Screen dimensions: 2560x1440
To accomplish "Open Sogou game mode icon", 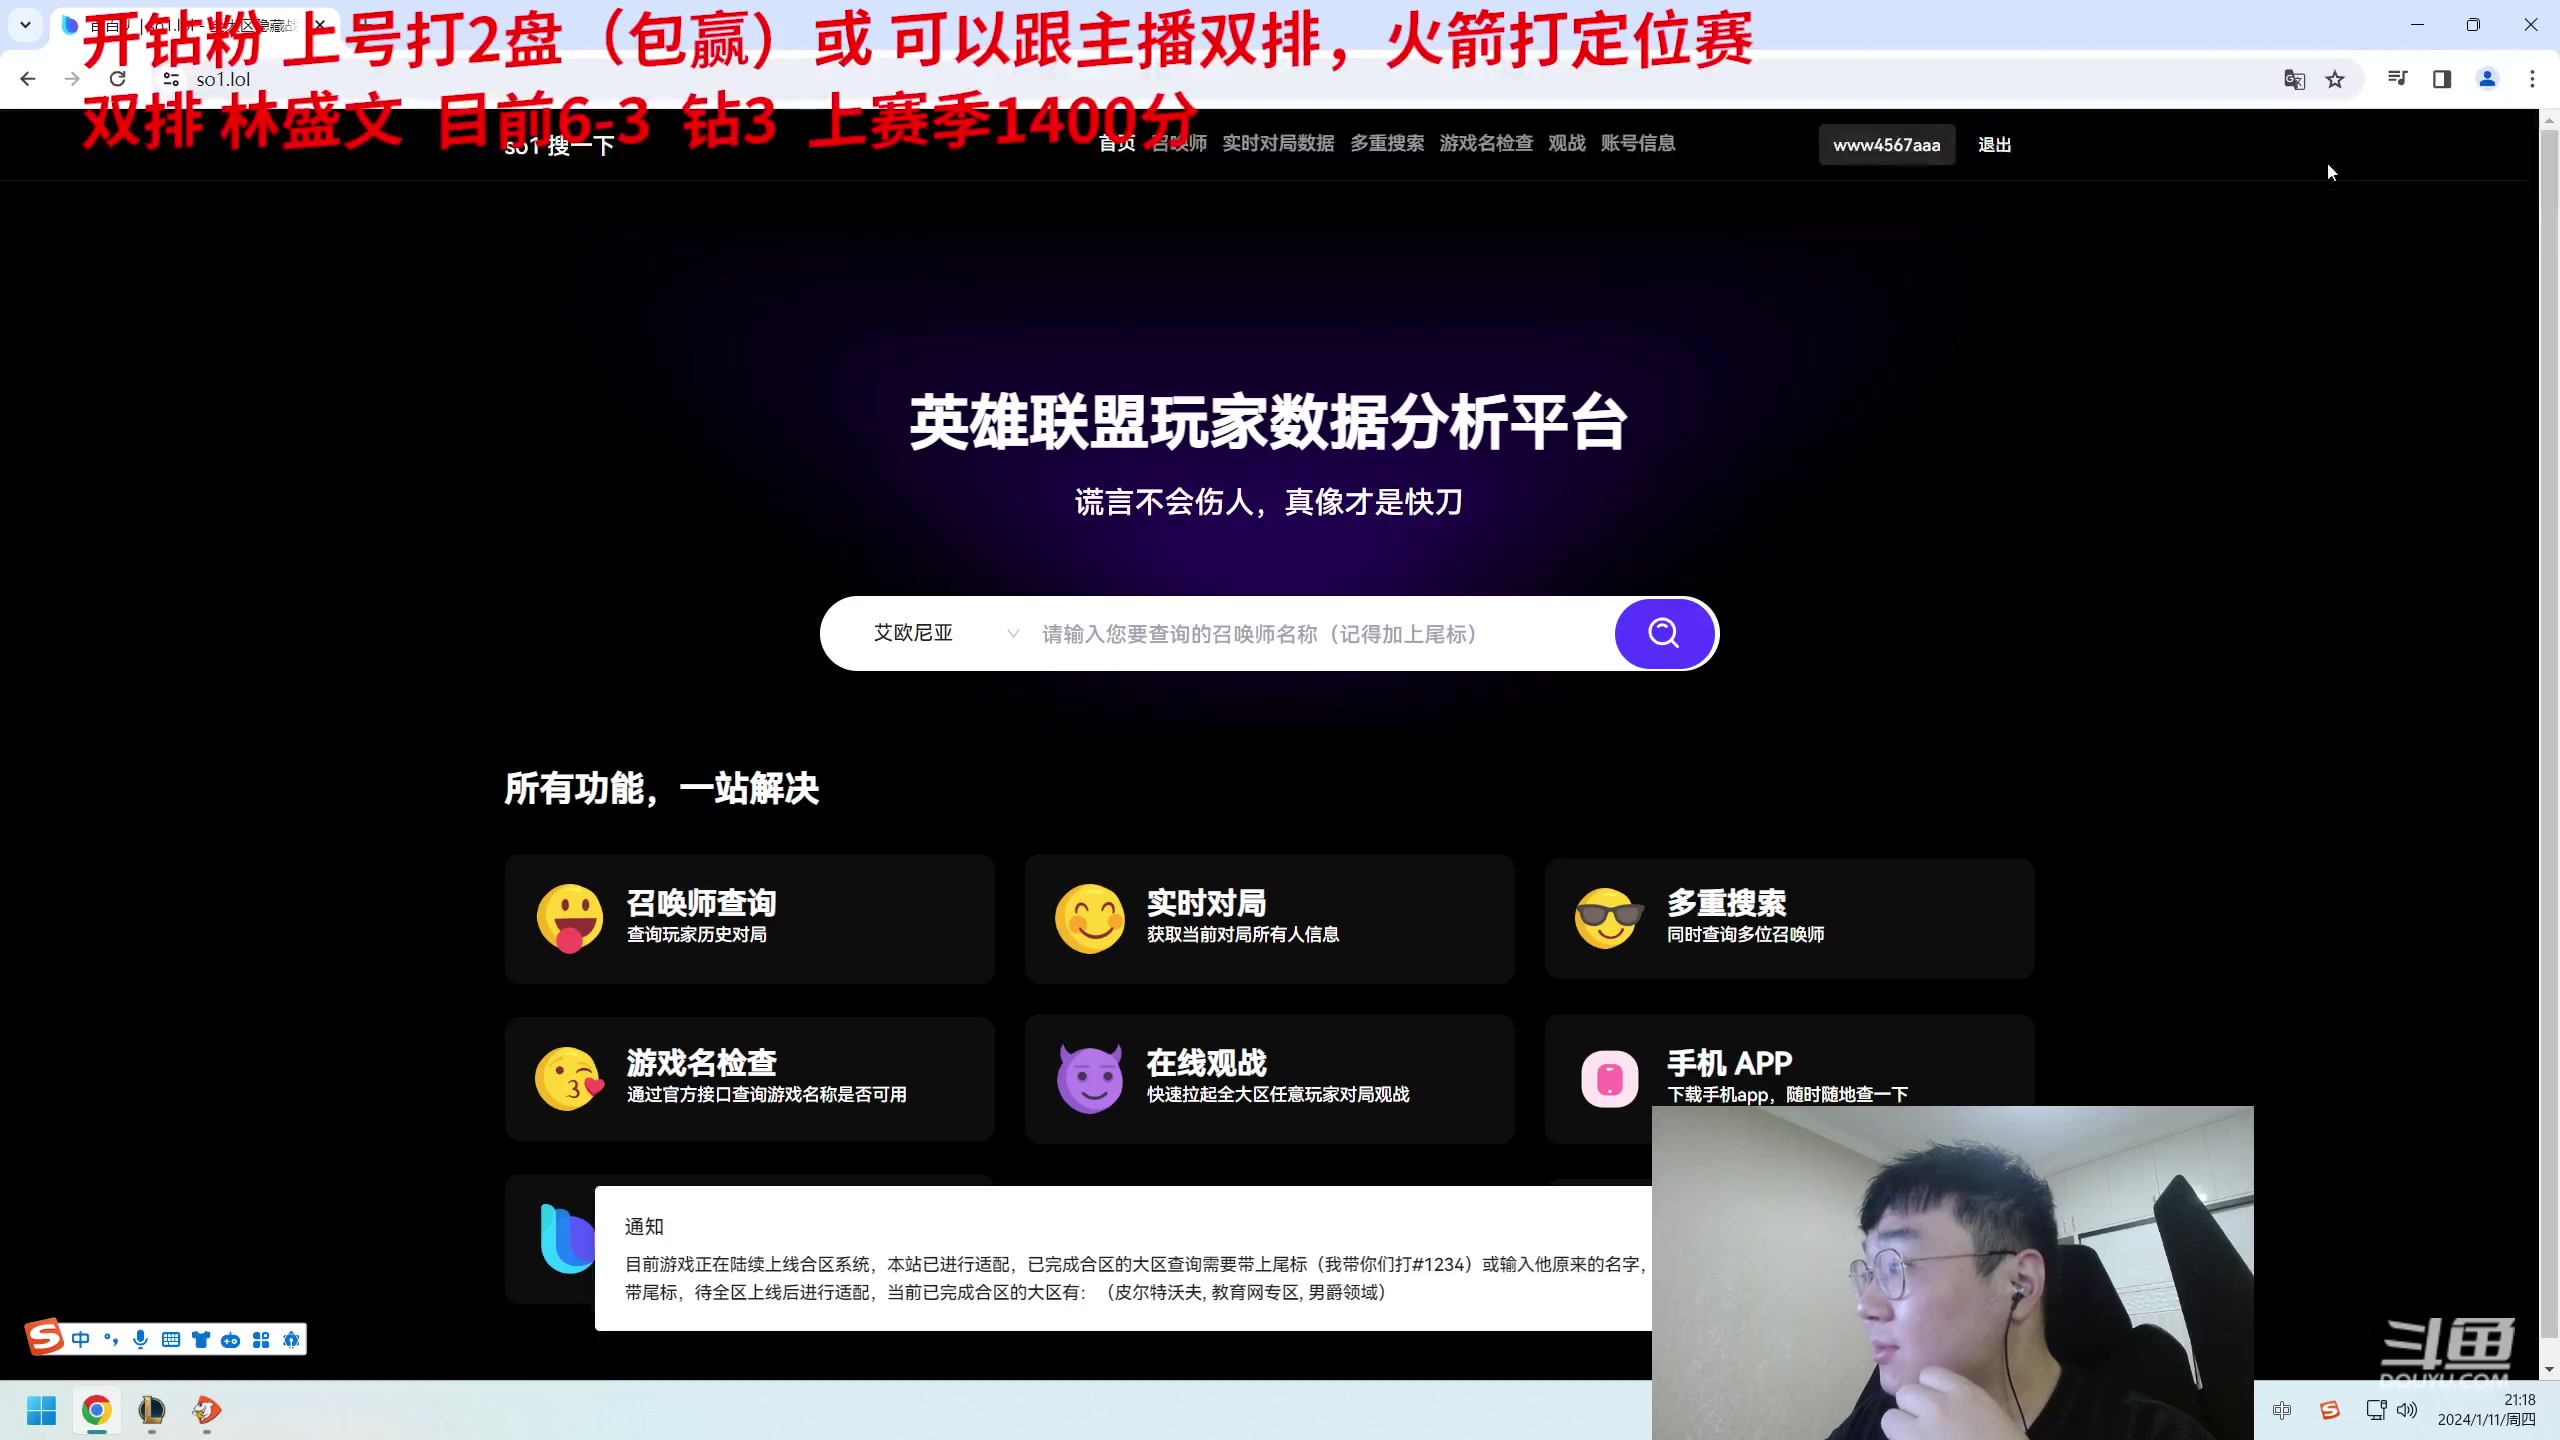I will pos(231,1340).
